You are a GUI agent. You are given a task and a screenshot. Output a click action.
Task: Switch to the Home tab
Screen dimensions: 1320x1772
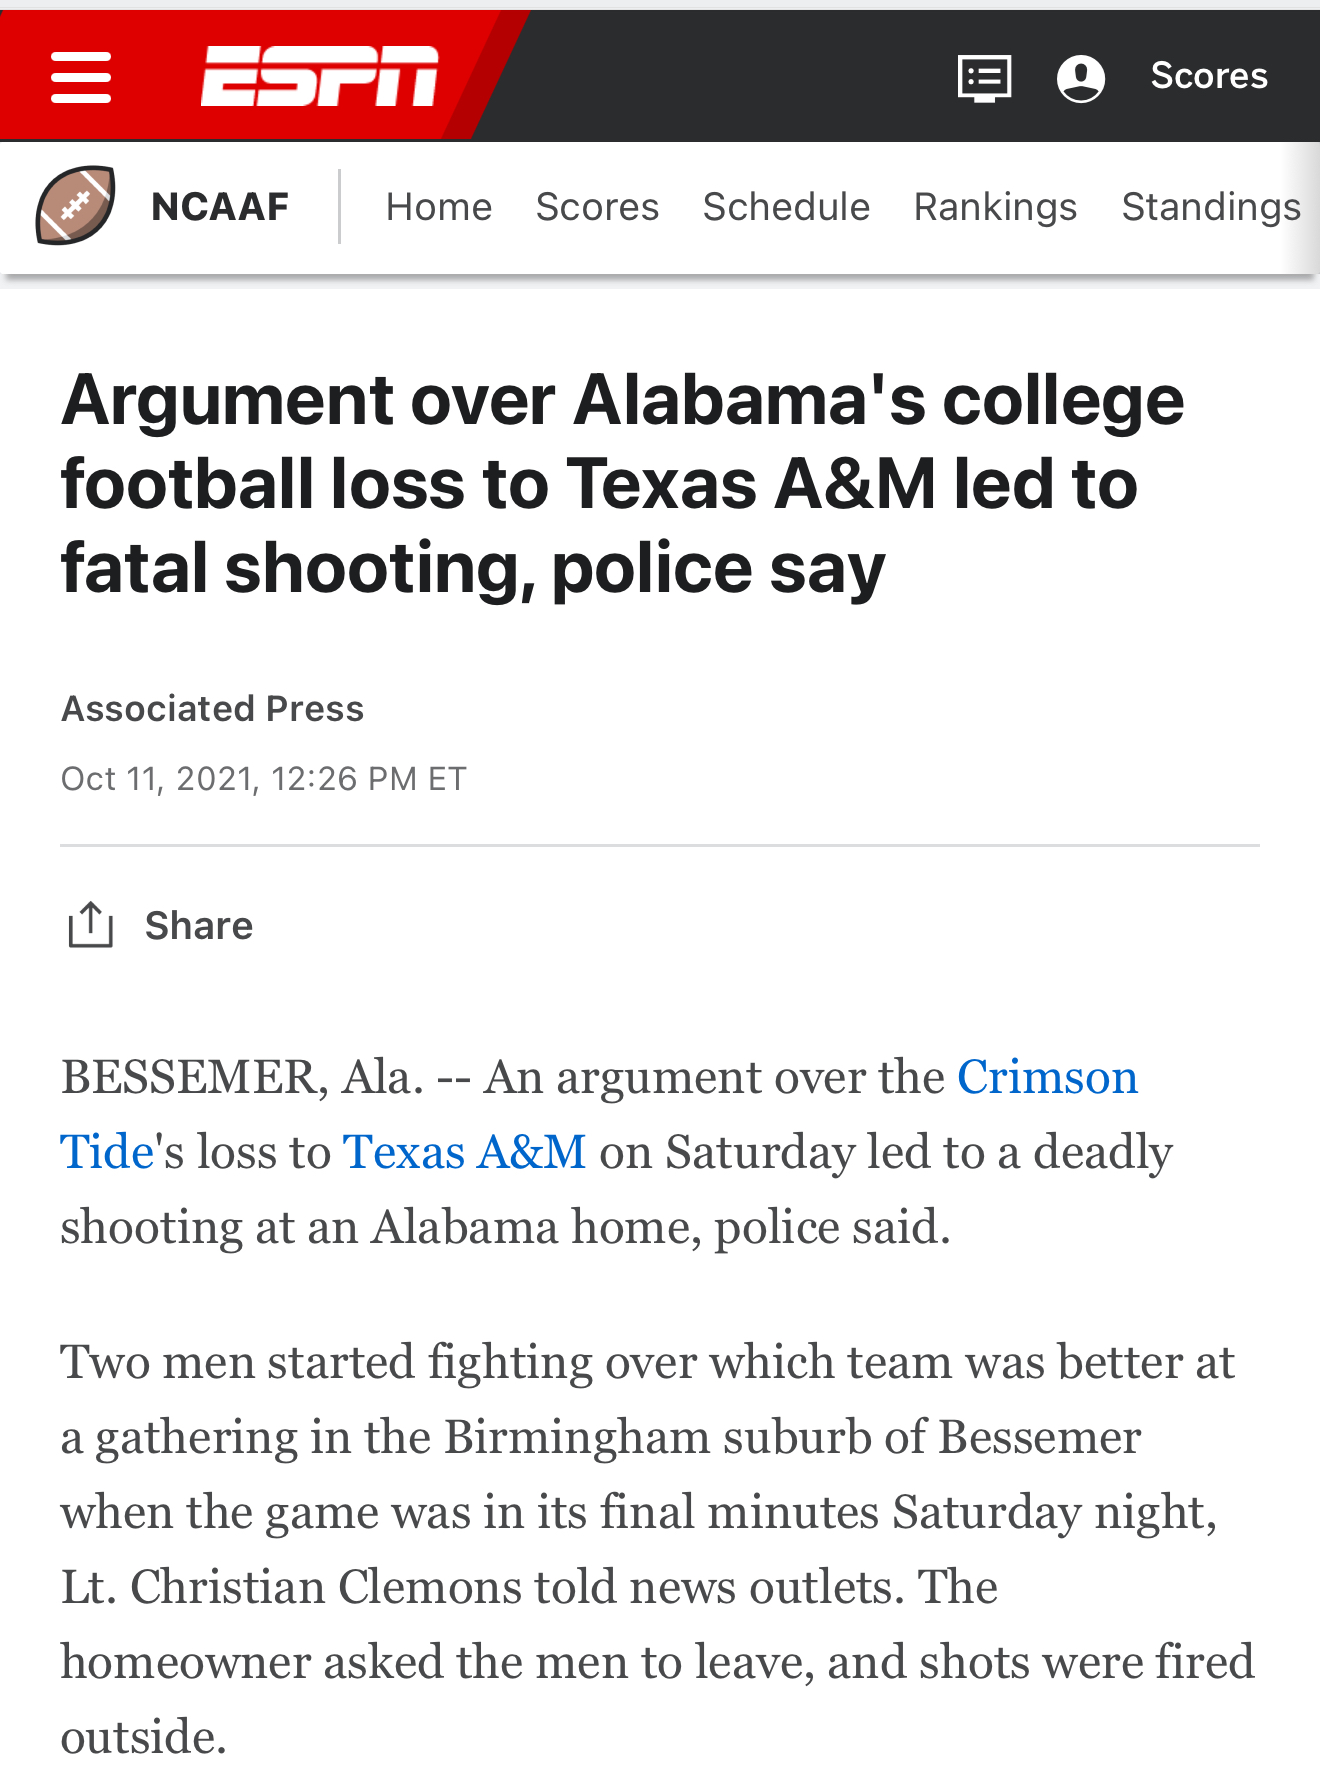(x=439, y=207)
